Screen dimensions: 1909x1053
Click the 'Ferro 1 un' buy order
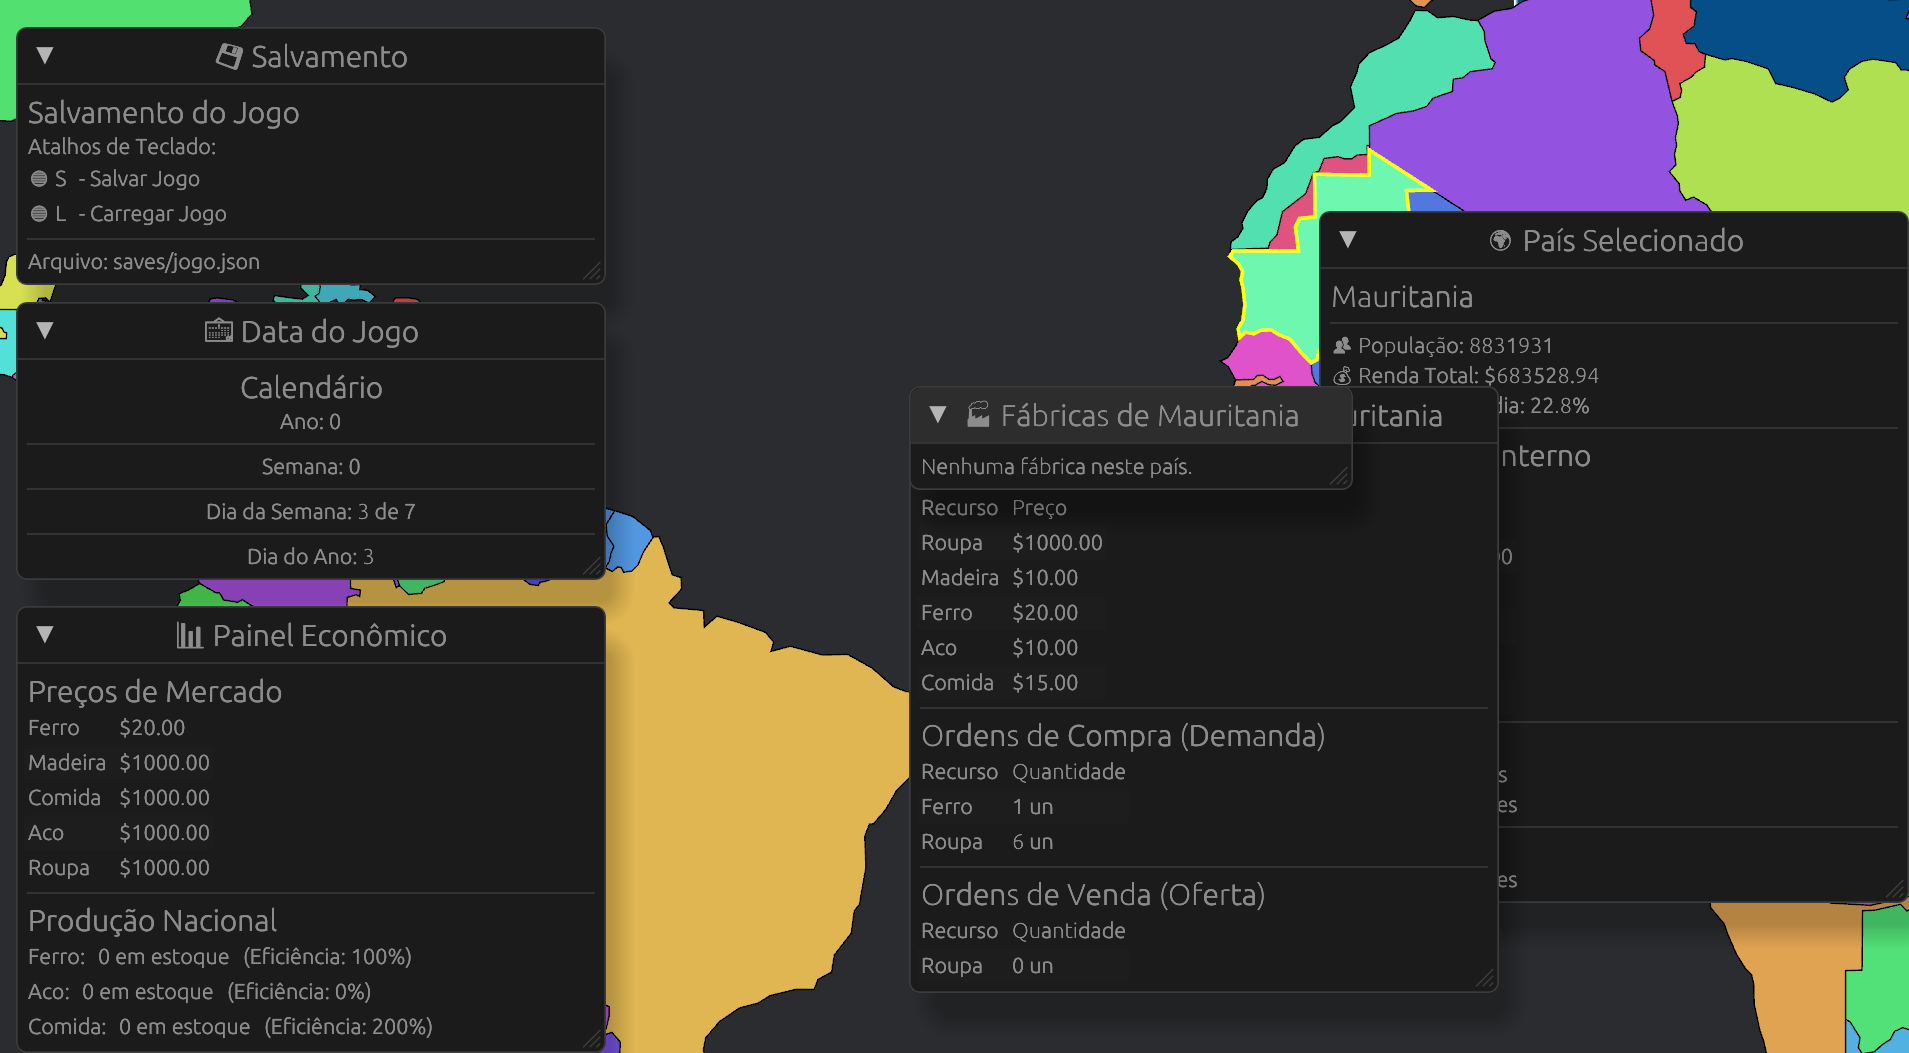[987, 807]
